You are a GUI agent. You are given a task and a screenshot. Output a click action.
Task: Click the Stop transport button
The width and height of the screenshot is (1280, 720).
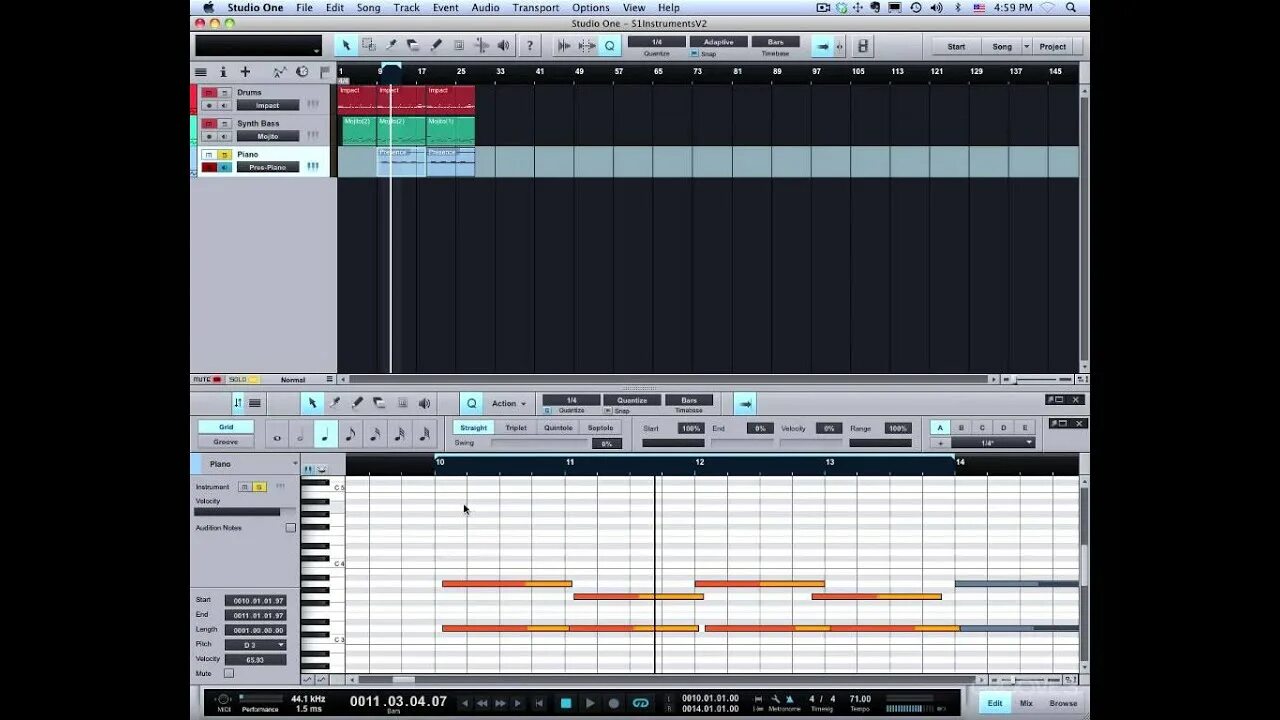click(565, 703)
